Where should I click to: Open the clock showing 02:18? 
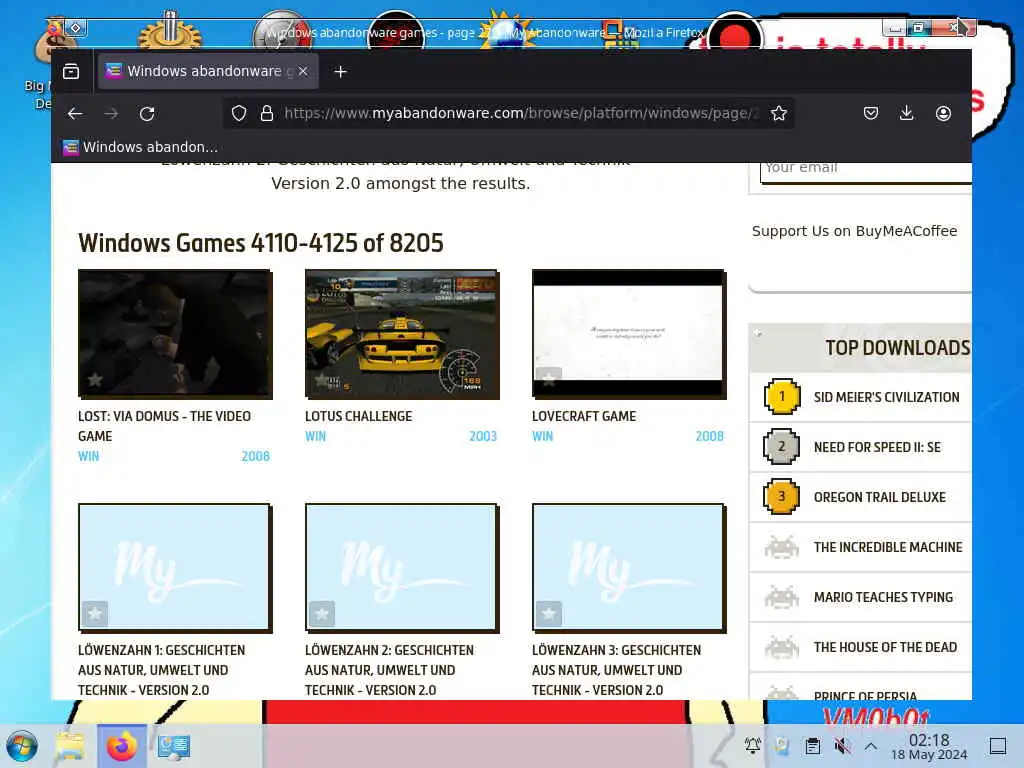(929, 747)
